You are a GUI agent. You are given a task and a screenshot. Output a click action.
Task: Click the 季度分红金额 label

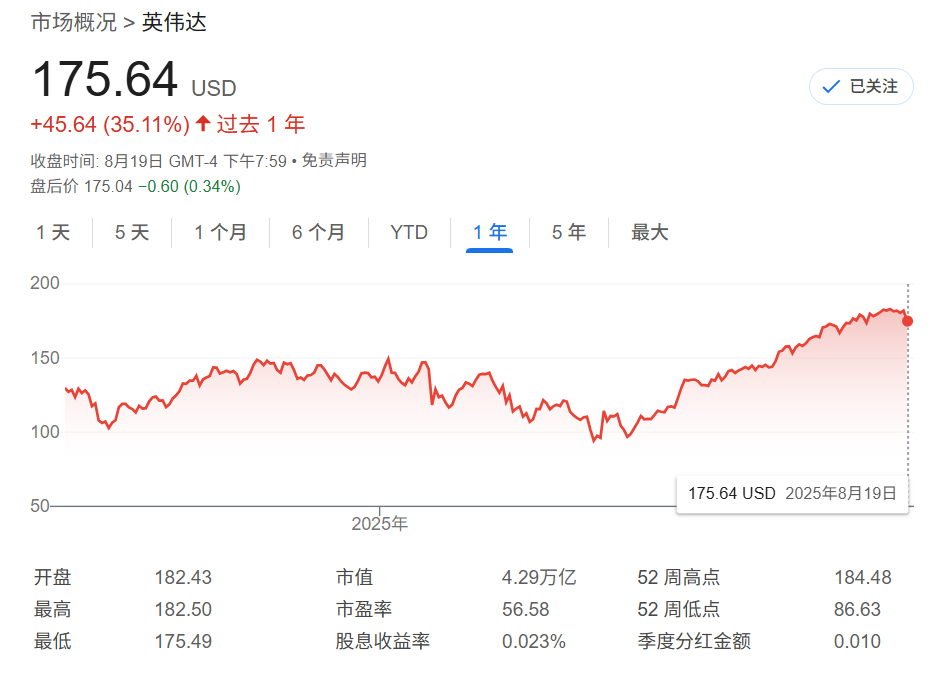[694, 642]
